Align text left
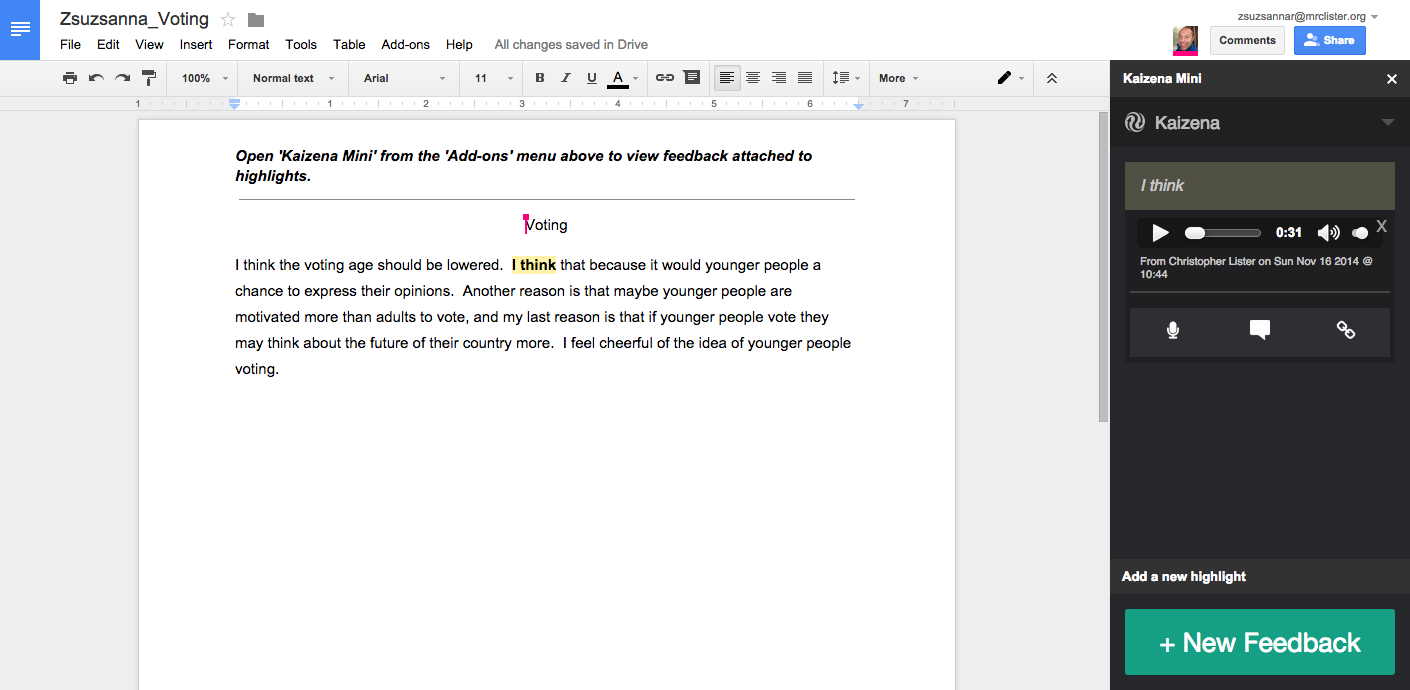1410x690 pixels. click(727, 78)
